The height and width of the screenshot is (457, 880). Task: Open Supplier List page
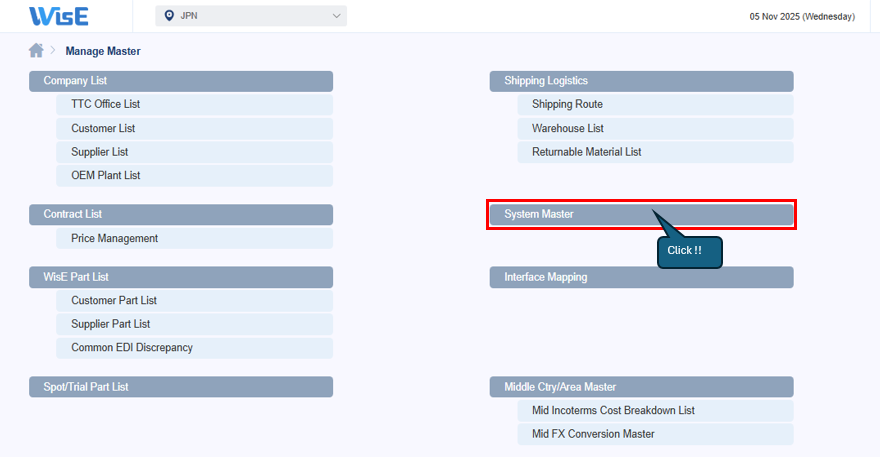click(x=100, y=152)
